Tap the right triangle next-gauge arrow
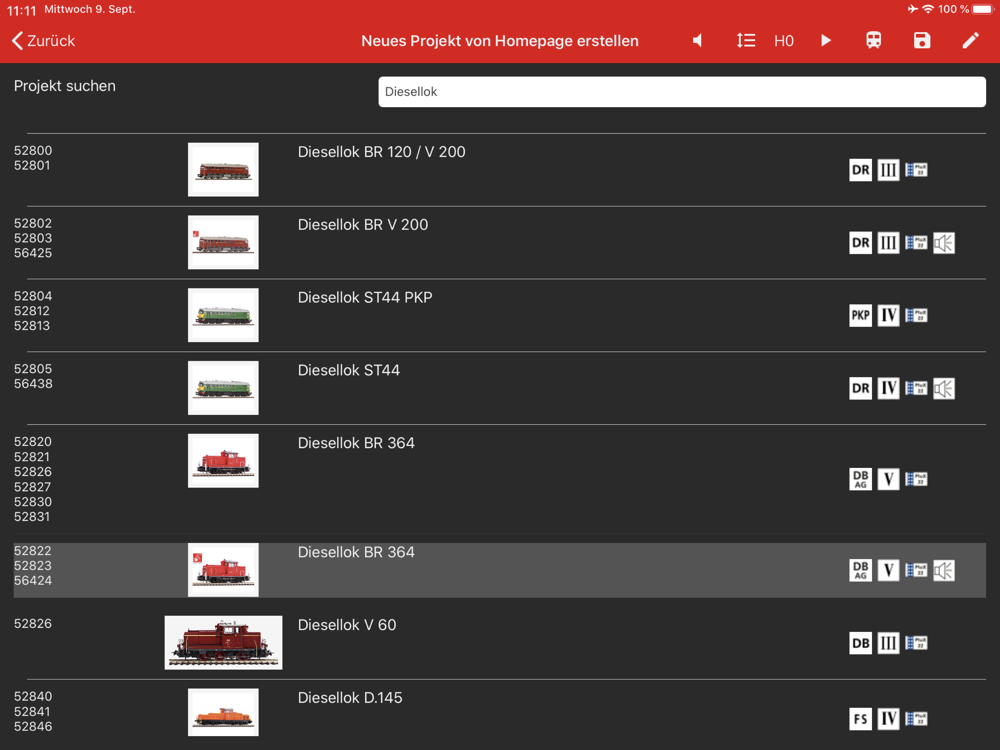The image size is (1000, 750). 826,41
